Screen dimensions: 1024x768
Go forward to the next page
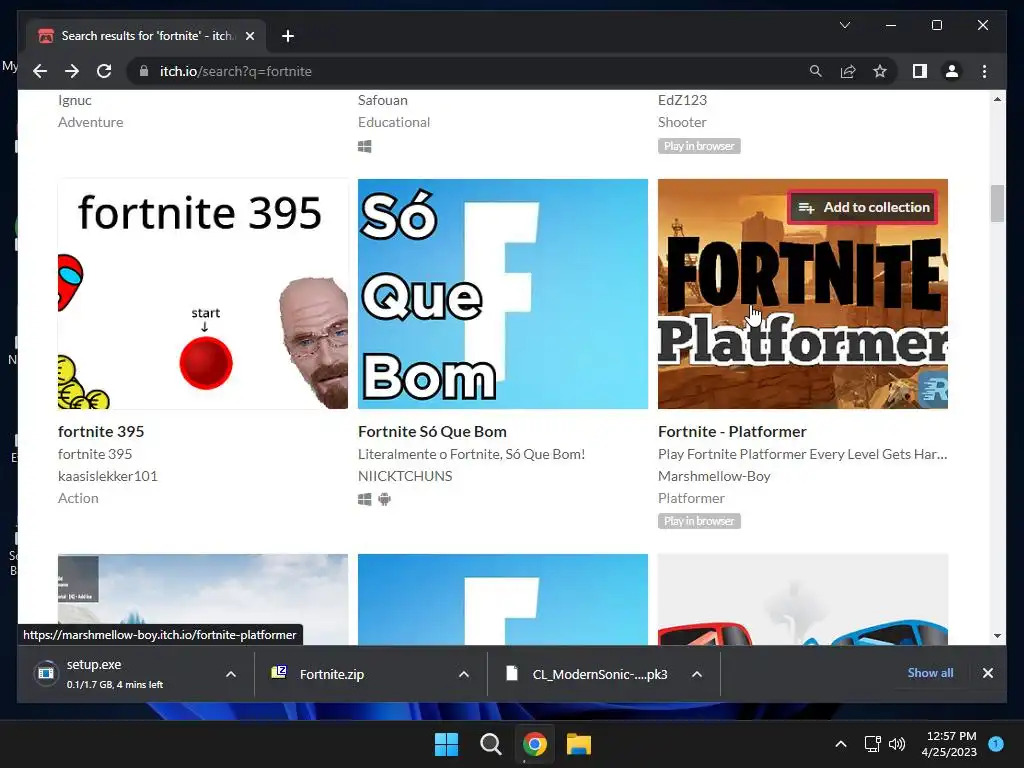click(x=72, y=71)
